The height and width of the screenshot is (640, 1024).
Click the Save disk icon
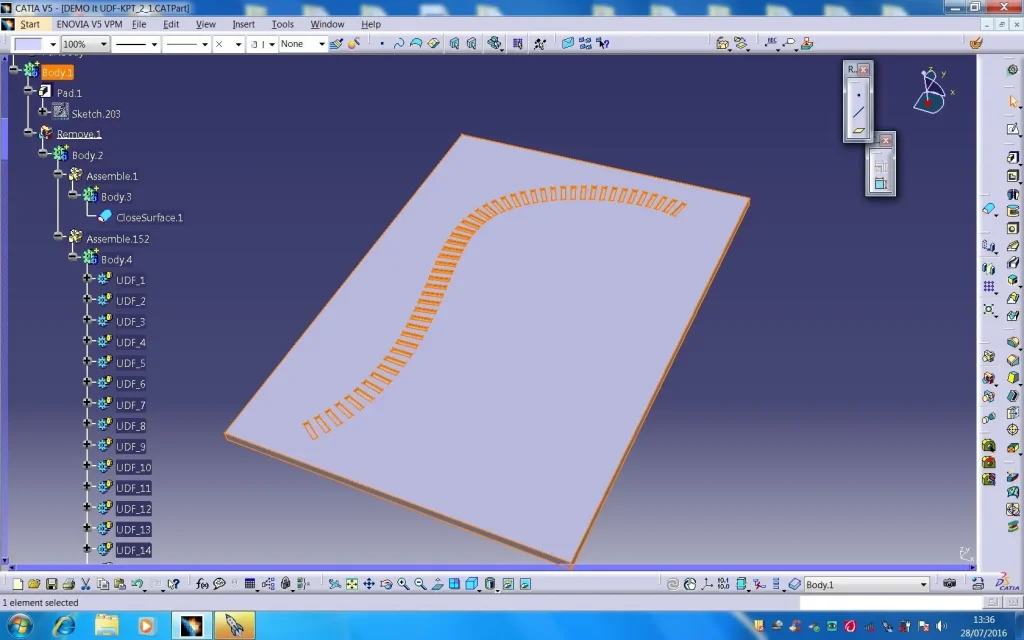51,584
